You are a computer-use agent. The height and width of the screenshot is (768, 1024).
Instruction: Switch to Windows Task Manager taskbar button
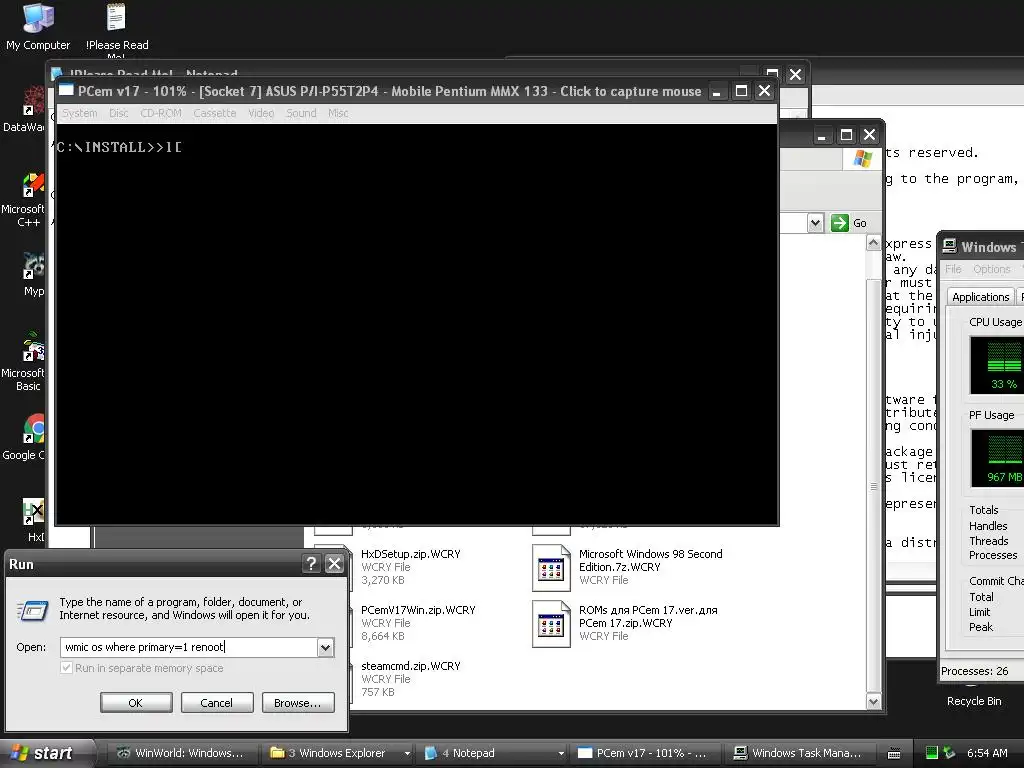[x=797, y=753]
